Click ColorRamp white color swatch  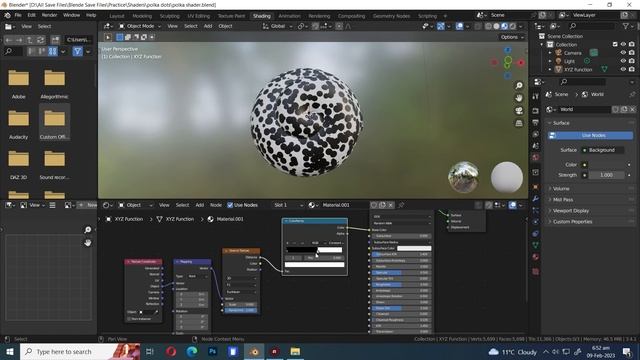pyautogui.click(x=314, y=265)
